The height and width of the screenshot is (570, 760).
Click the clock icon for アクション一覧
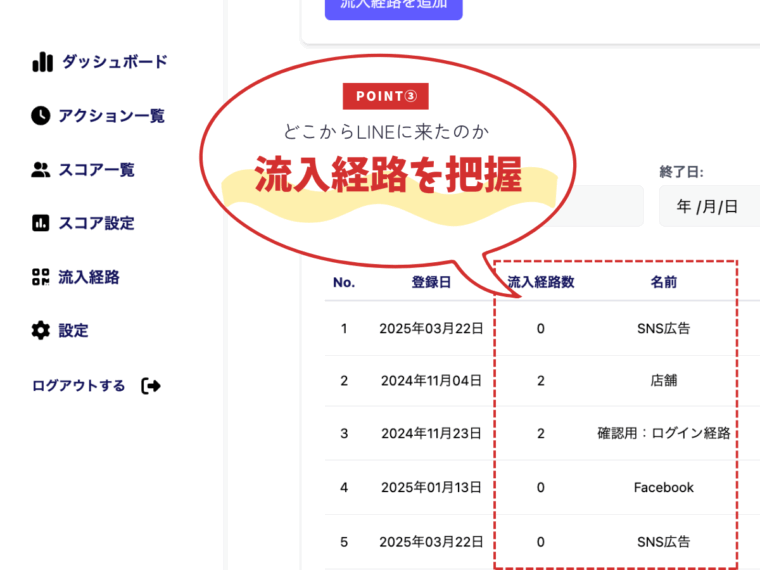click(x=41, y=116)
